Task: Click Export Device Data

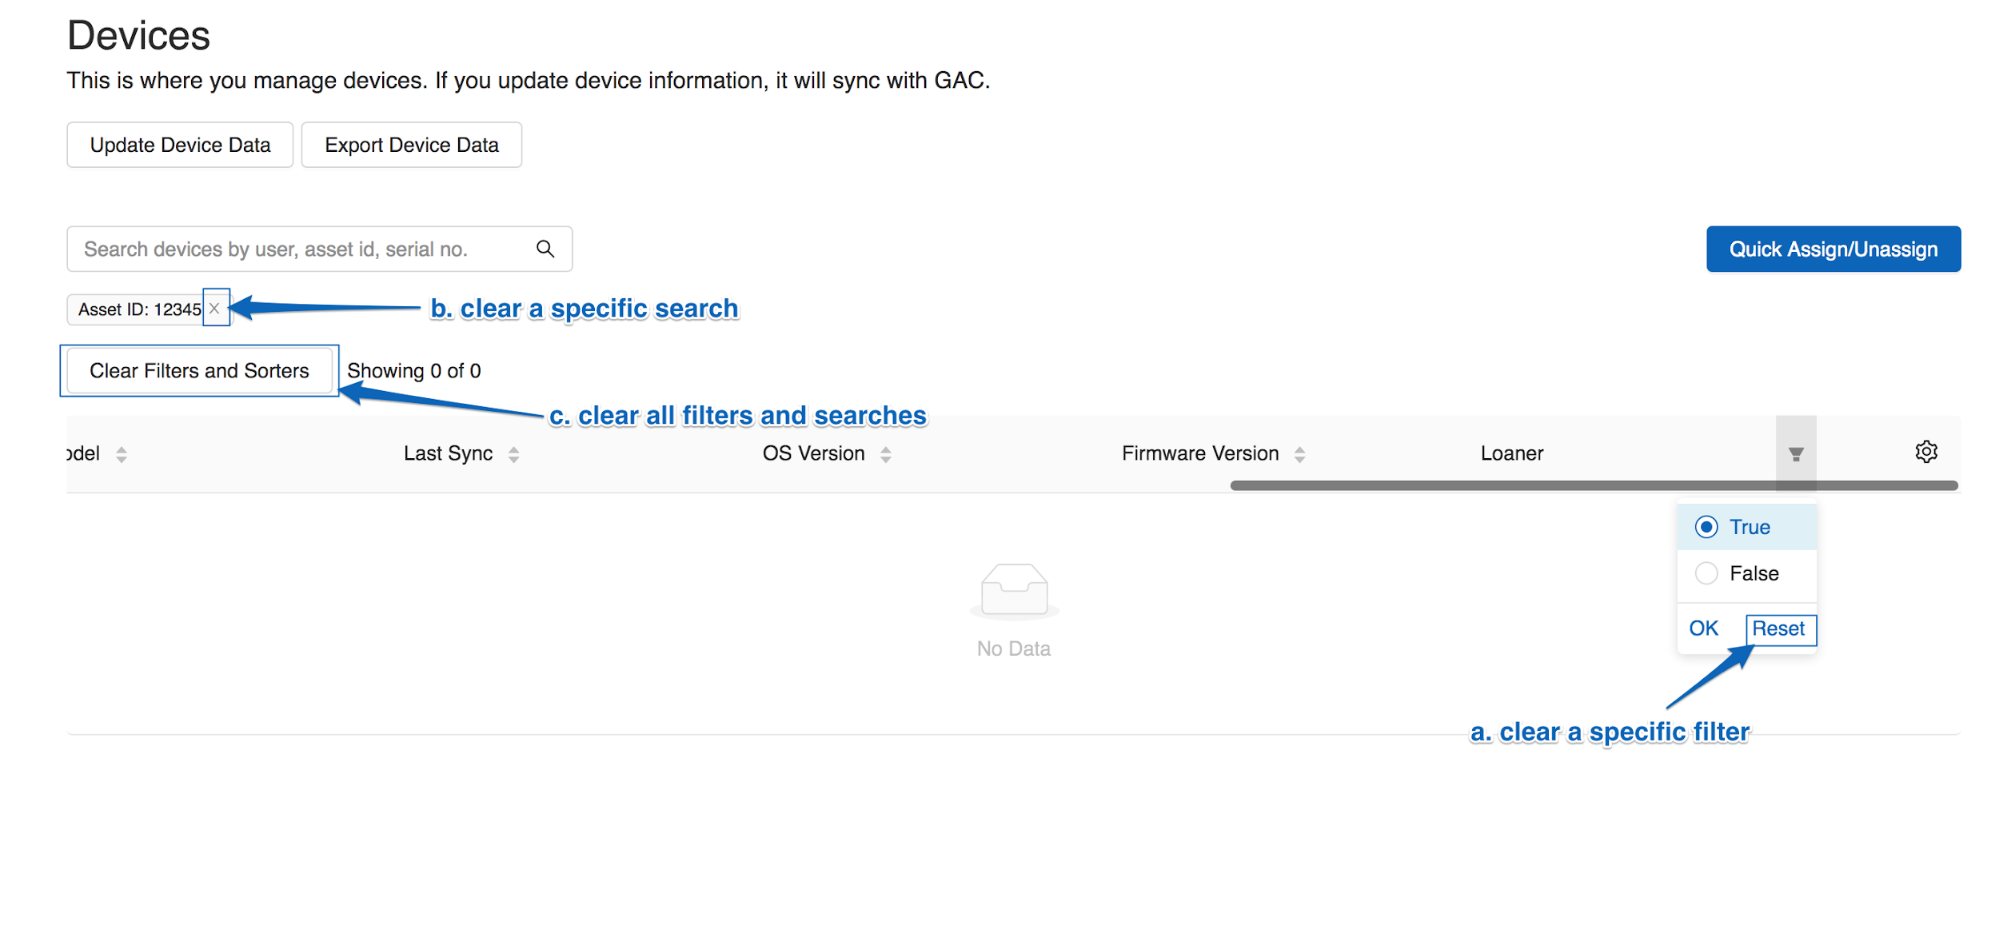Action: tap(411, 144)
